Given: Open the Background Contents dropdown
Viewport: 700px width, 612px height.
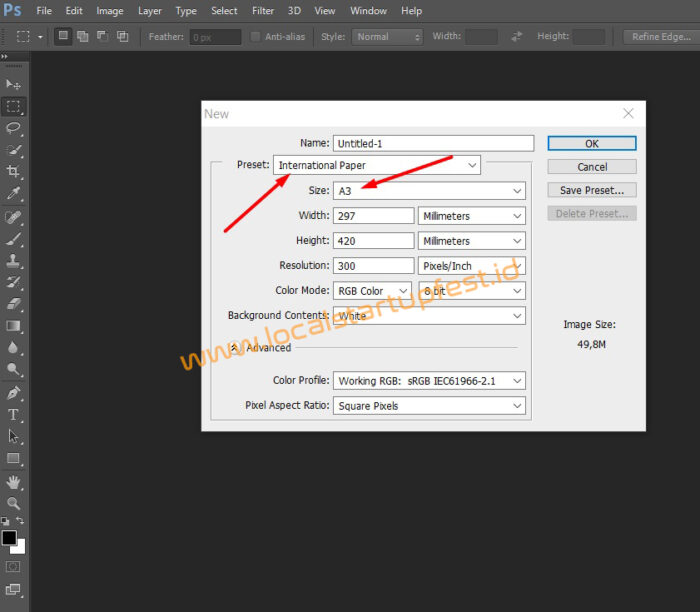Looking at the screenshot, I should (429, 316).
